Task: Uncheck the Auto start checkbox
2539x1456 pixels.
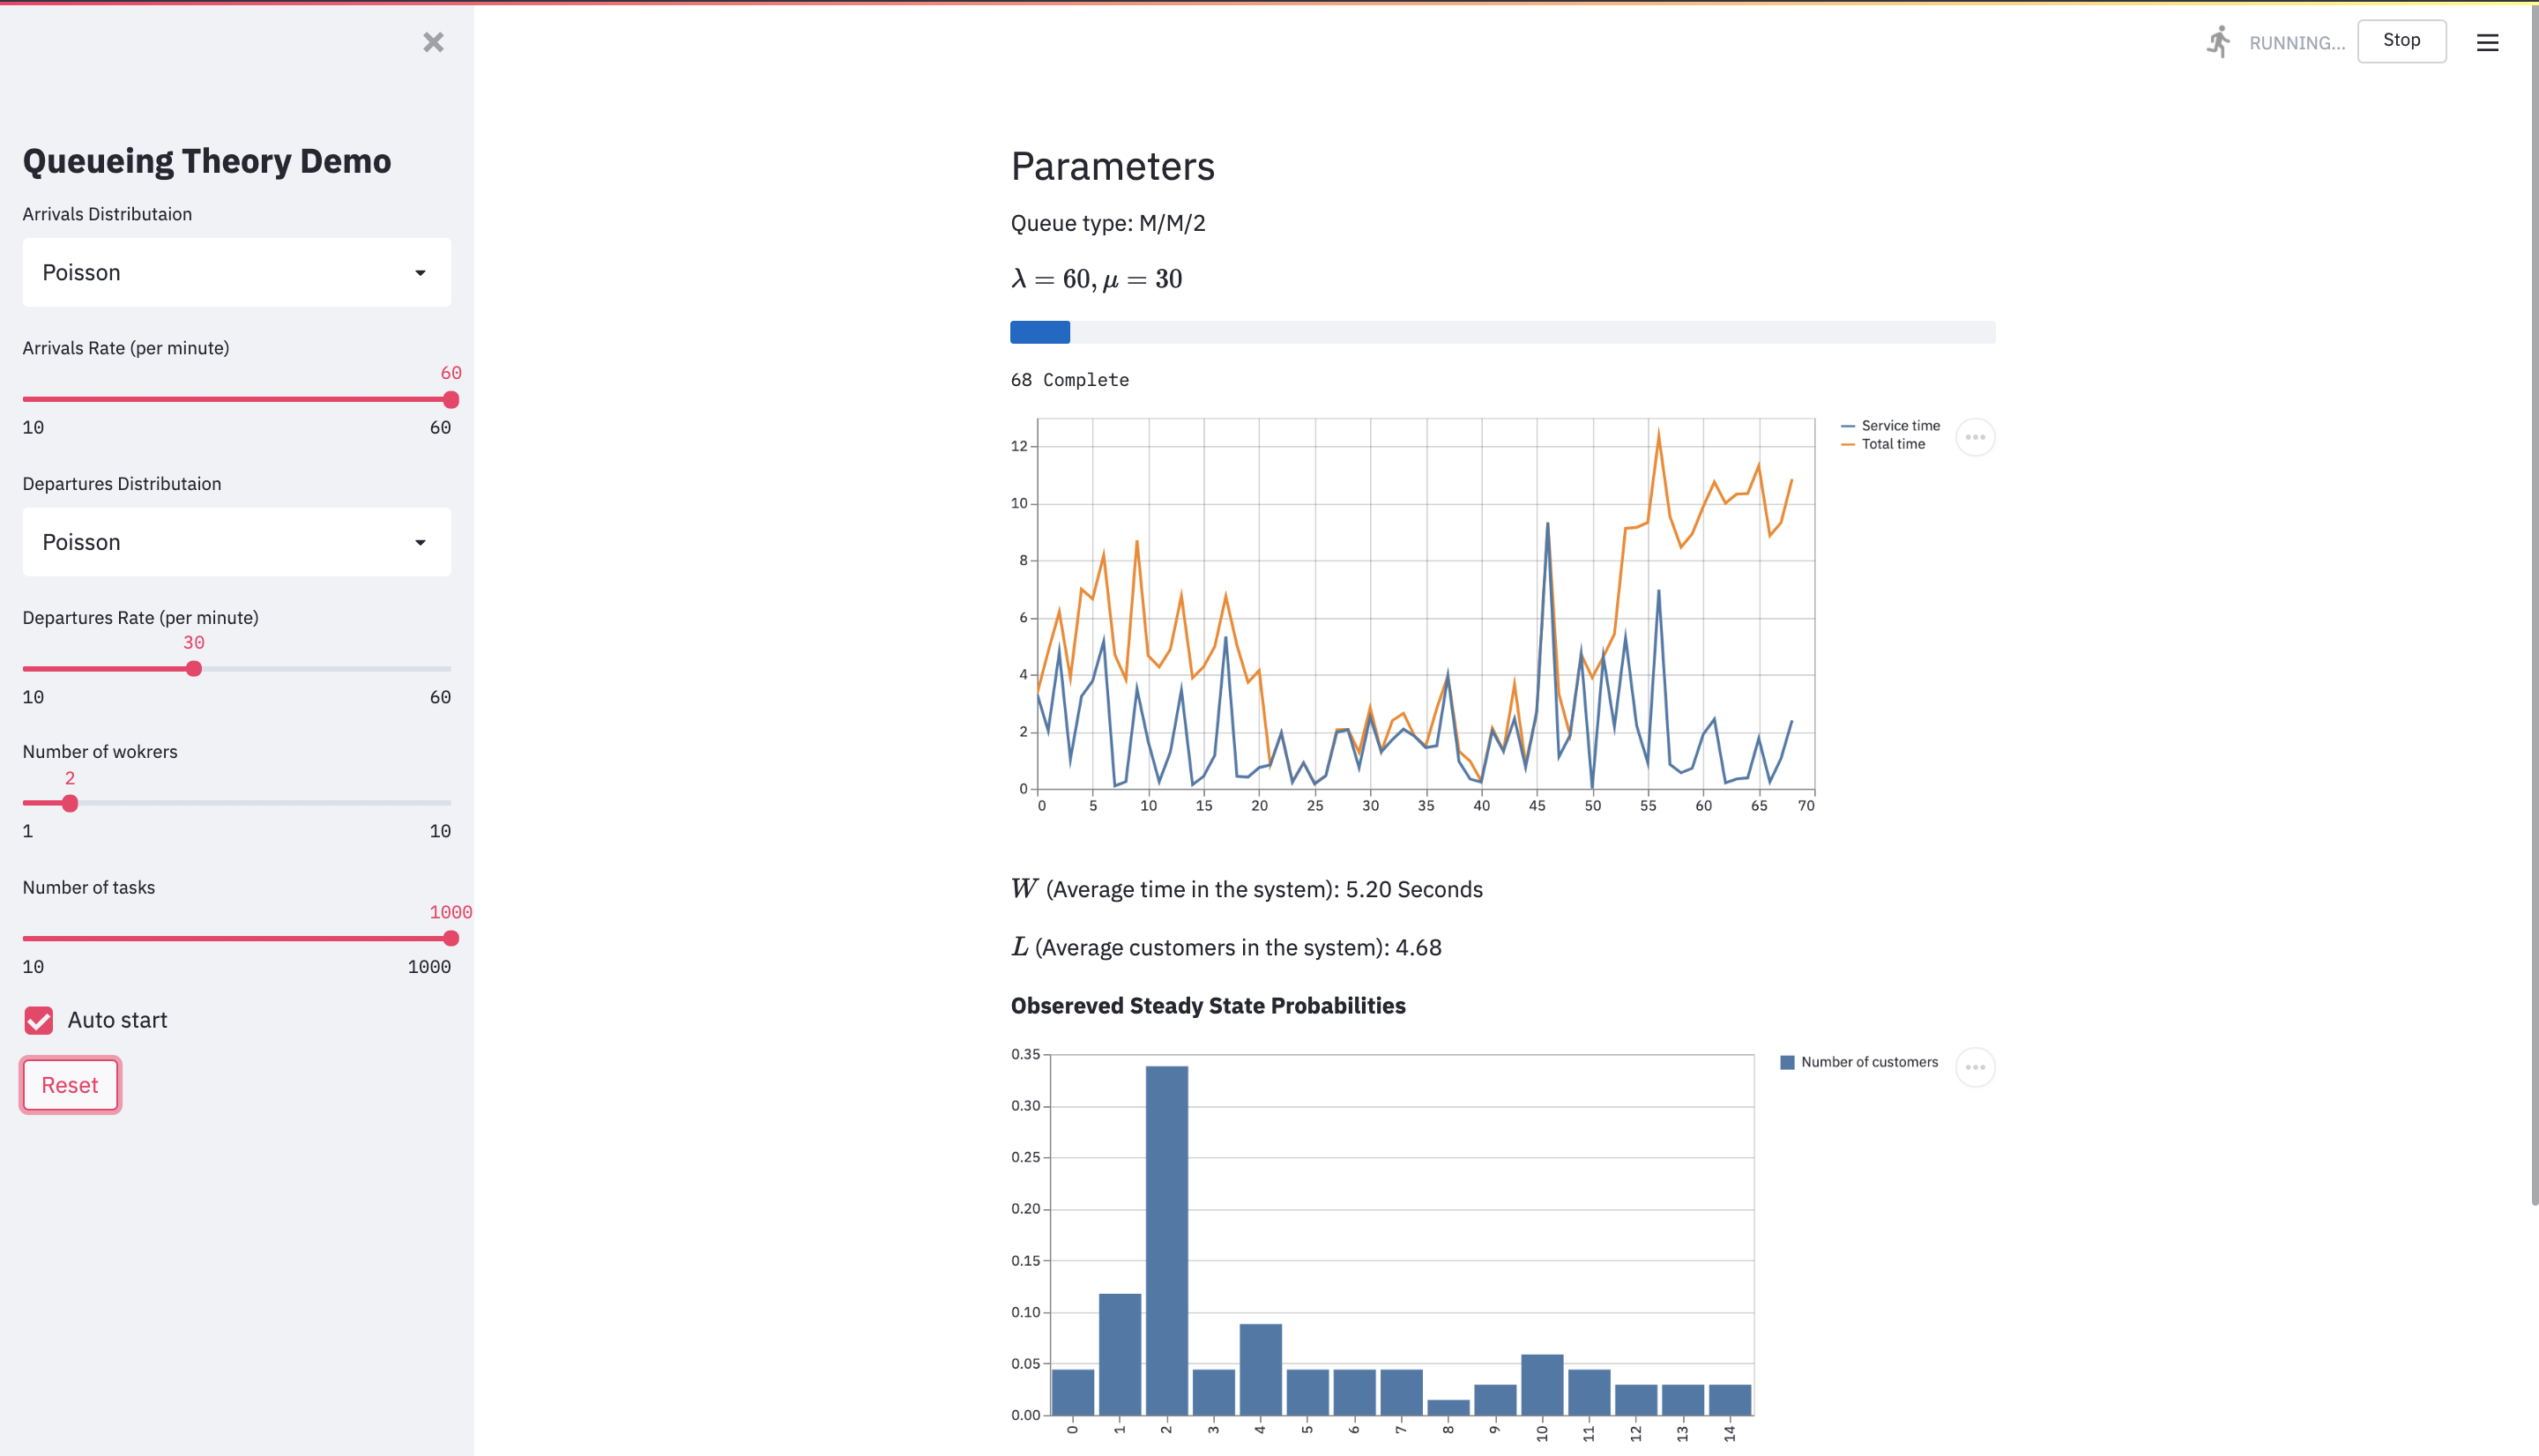Action: coord(39,1020)
